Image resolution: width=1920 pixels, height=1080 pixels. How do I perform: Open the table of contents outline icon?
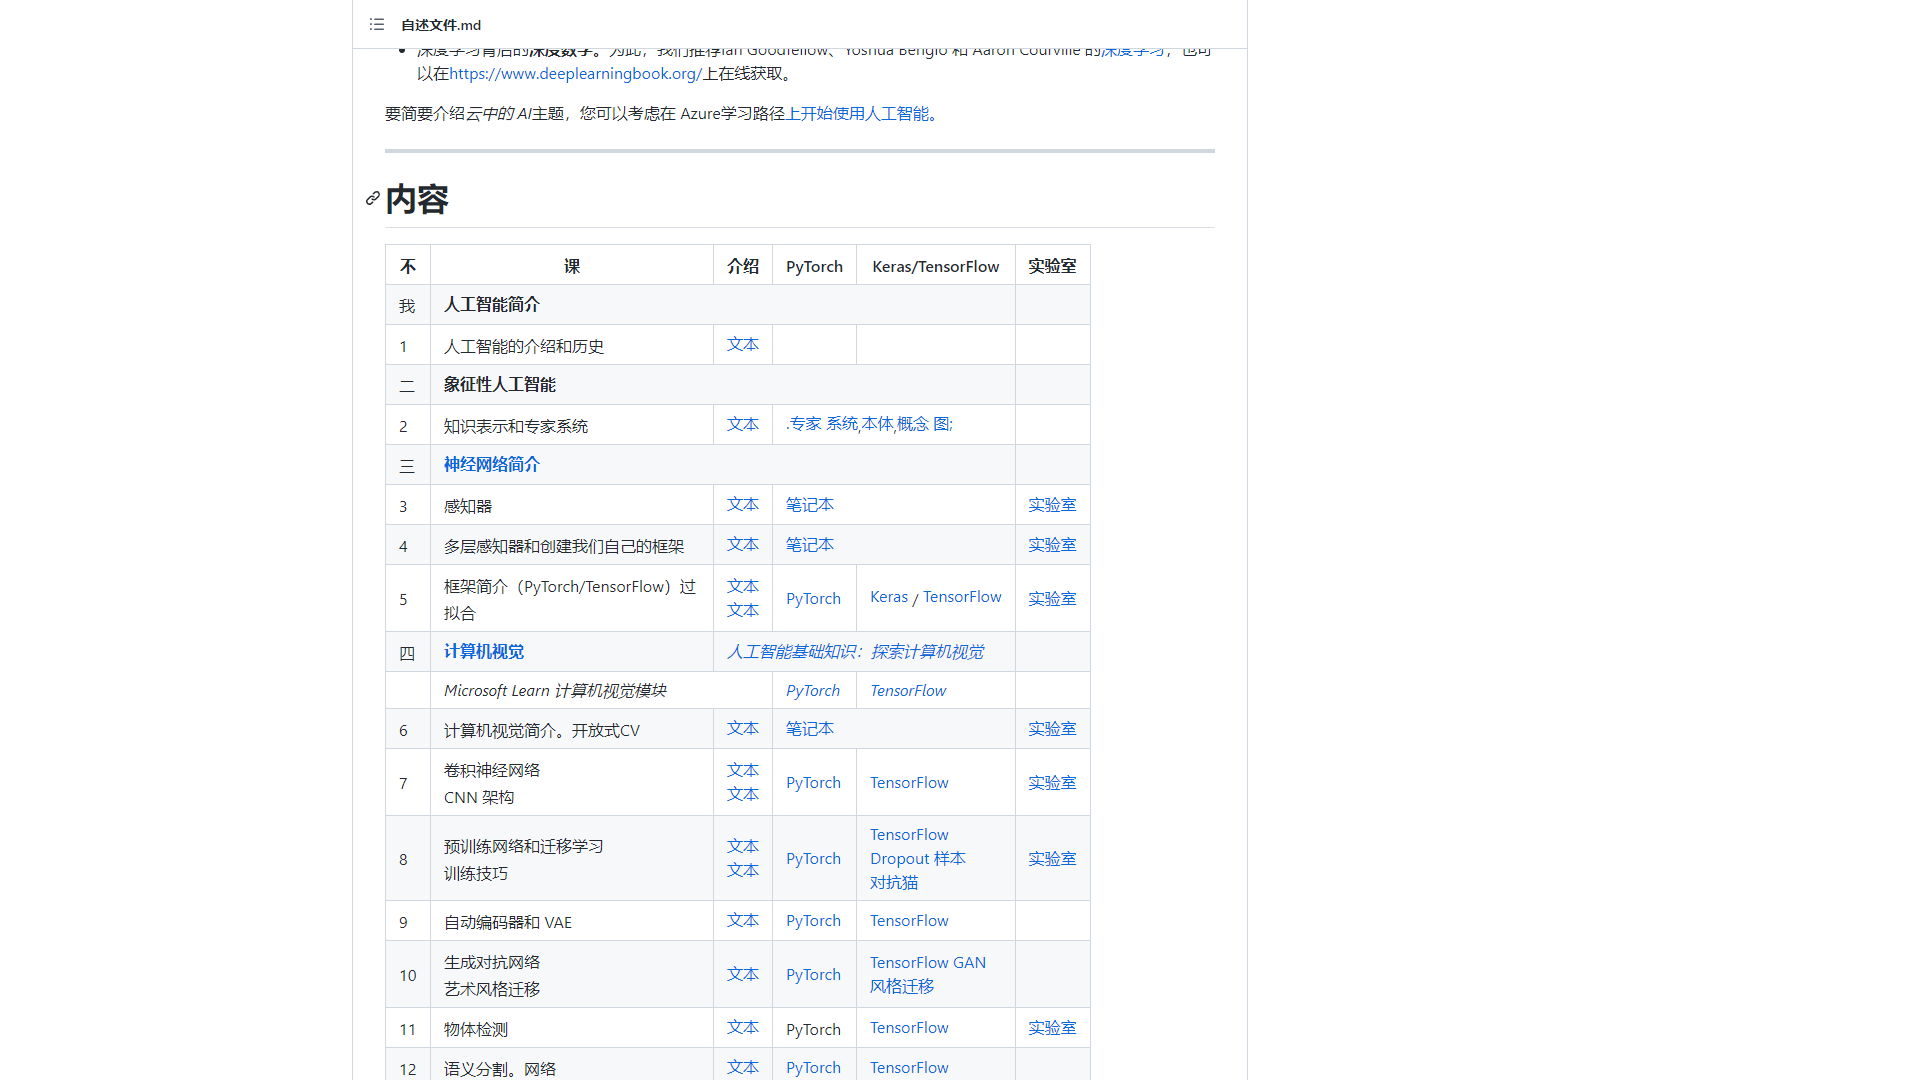376,24
